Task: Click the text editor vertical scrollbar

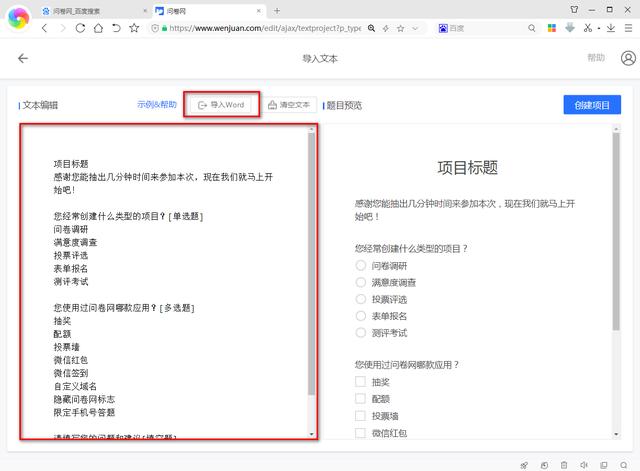Action: pos(311,264)
